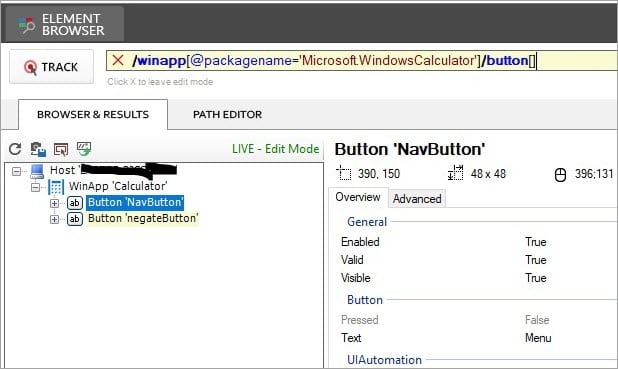
Task: Open the Advanced tab
Action: 417,199
